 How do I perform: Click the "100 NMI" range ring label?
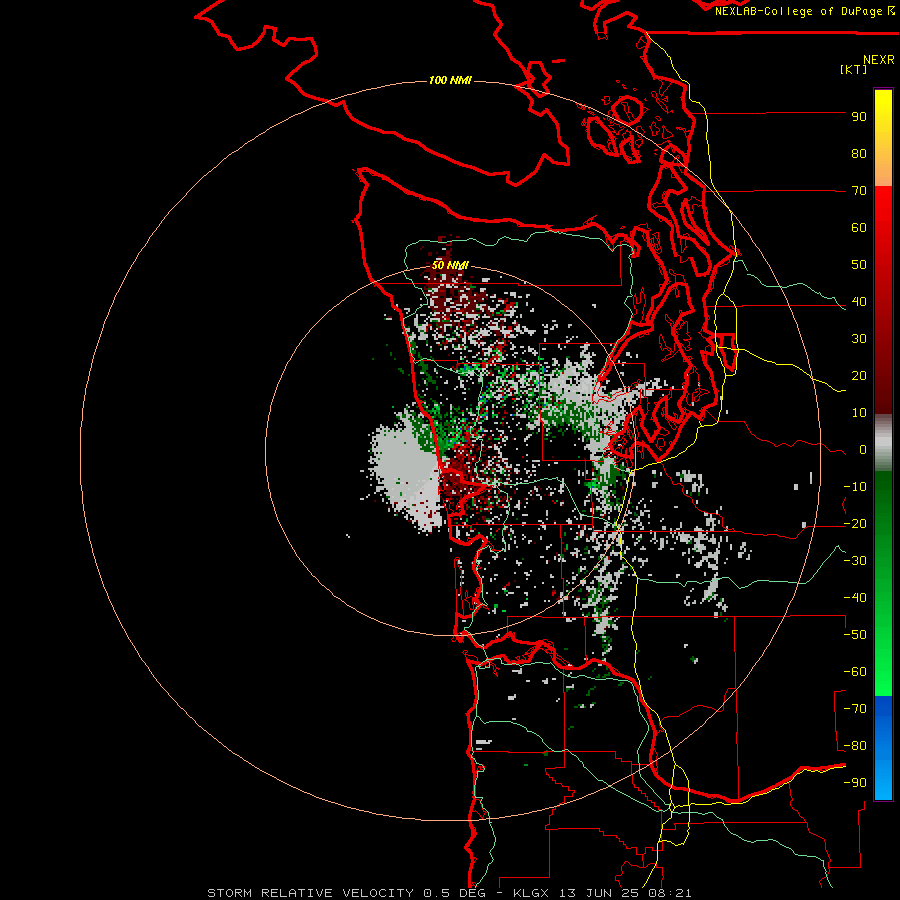(x=450, y=80)
